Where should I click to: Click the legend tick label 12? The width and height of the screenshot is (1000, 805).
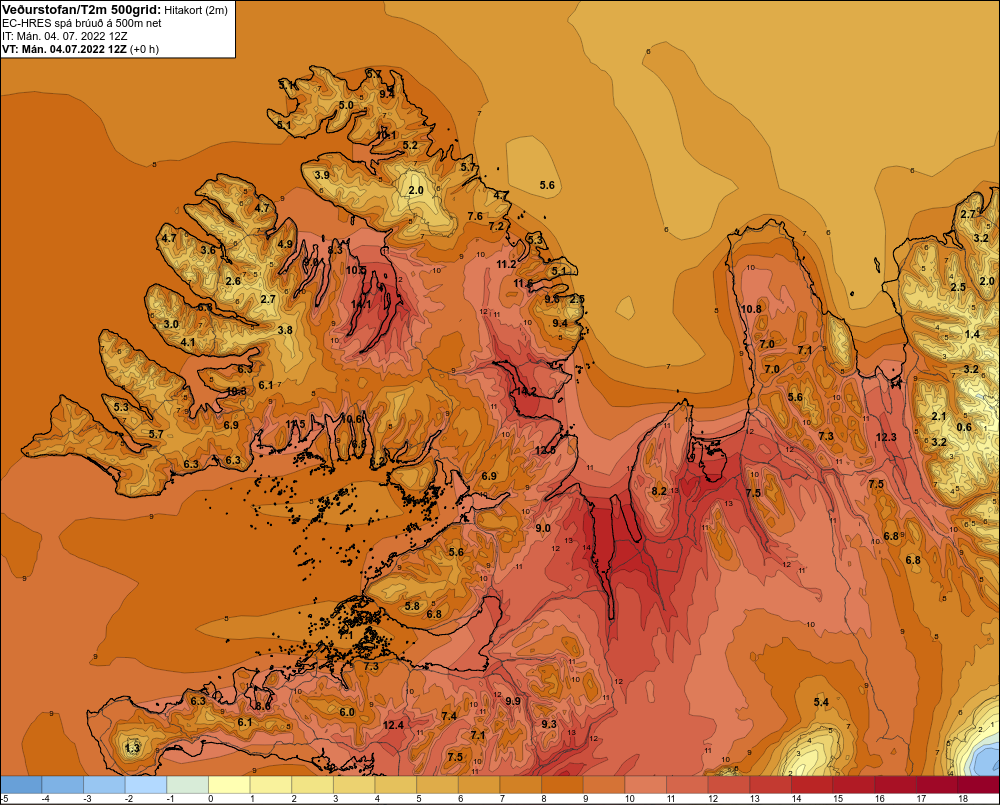pos(713,799)
